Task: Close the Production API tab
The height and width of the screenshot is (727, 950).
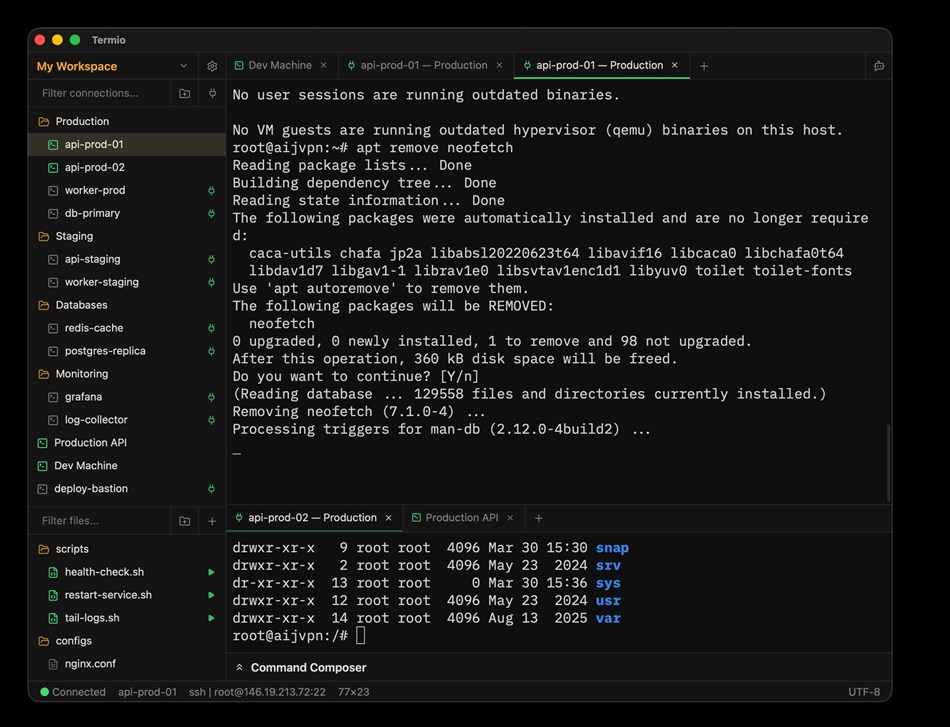Action: (510, 518)
